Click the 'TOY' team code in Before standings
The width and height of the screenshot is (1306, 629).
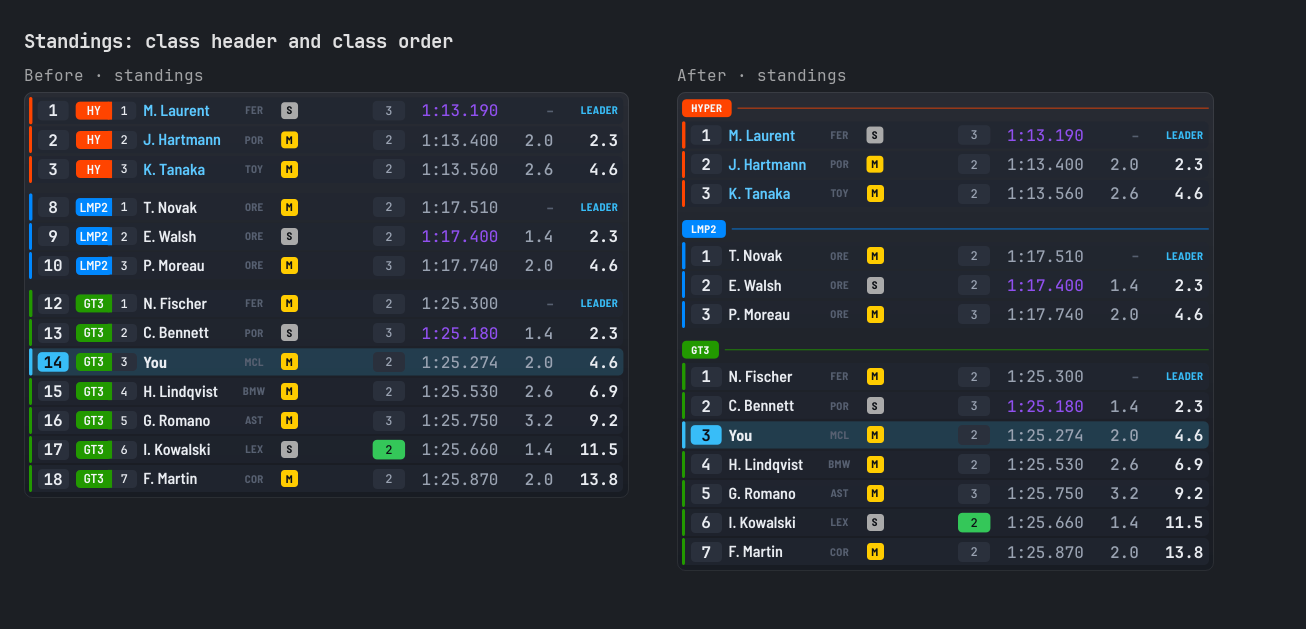coord(254,170)
